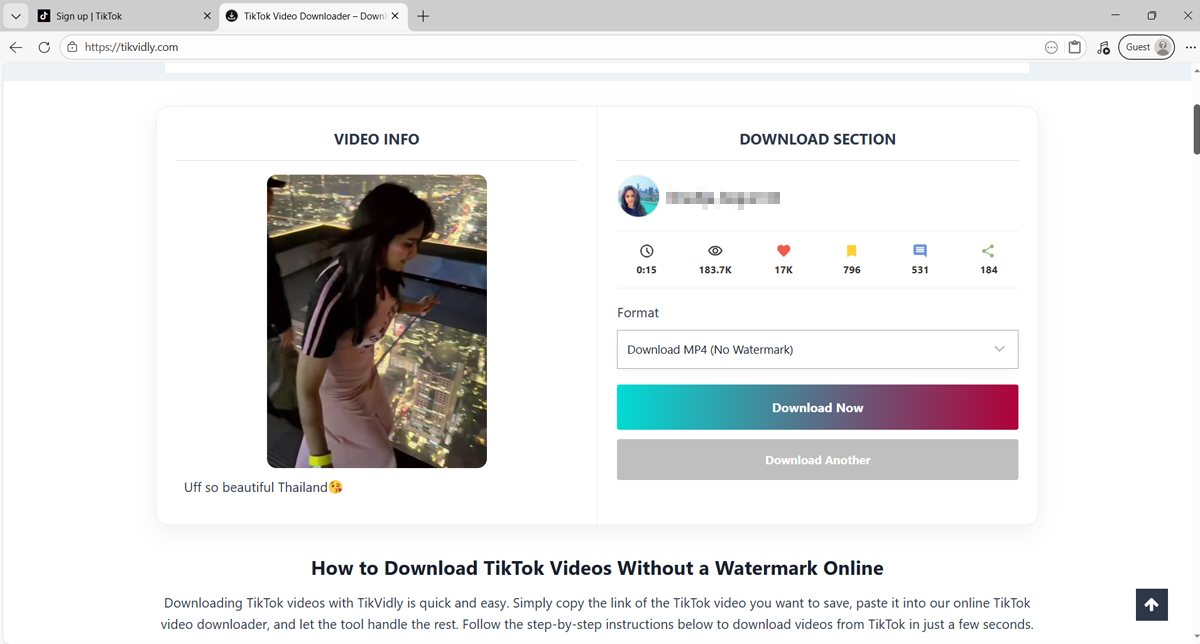Click the Guest profile button
1200x644 pixels.
[x=1146, y=47]
